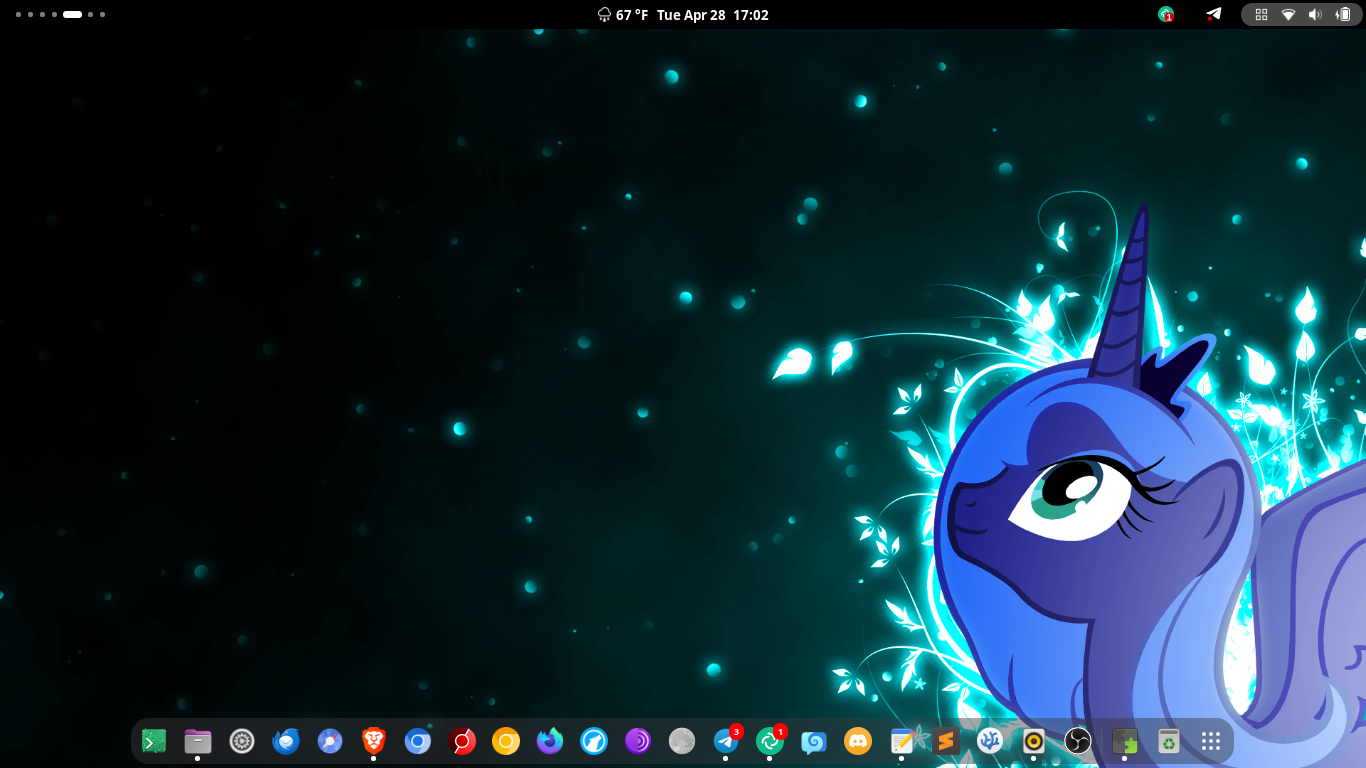1366x768 pixels.
Task: Open Sublime Text from the dock
Action: point(946,741)
